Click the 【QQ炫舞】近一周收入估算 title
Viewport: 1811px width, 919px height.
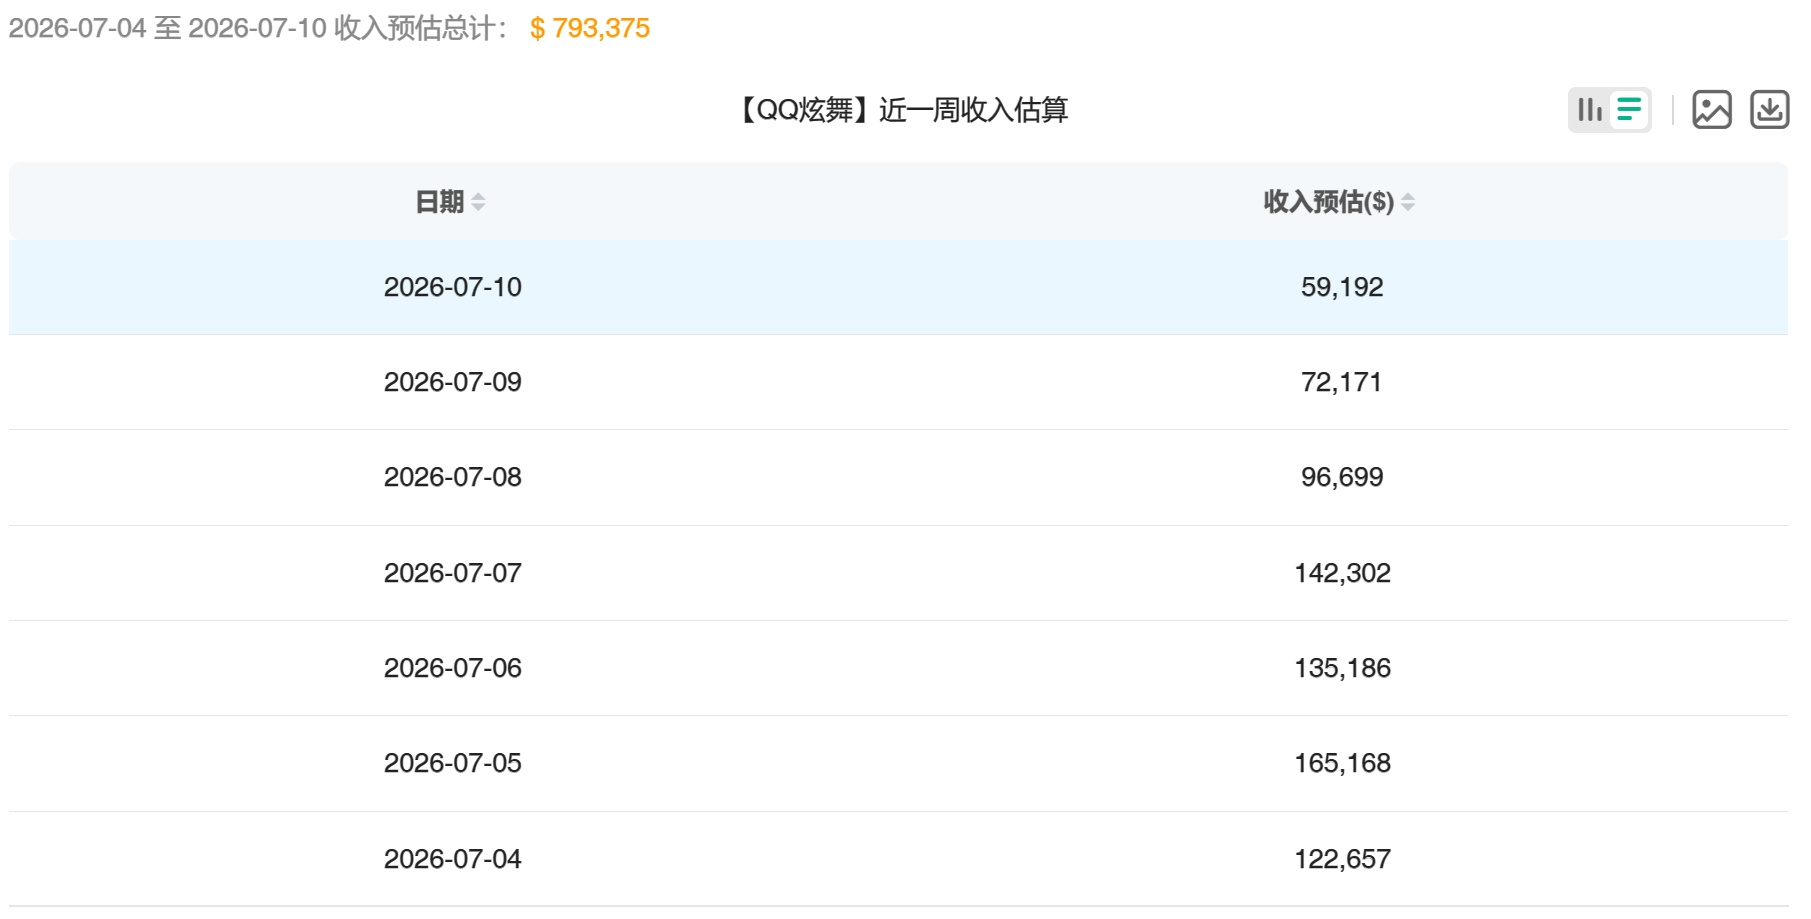click(903, 110)
